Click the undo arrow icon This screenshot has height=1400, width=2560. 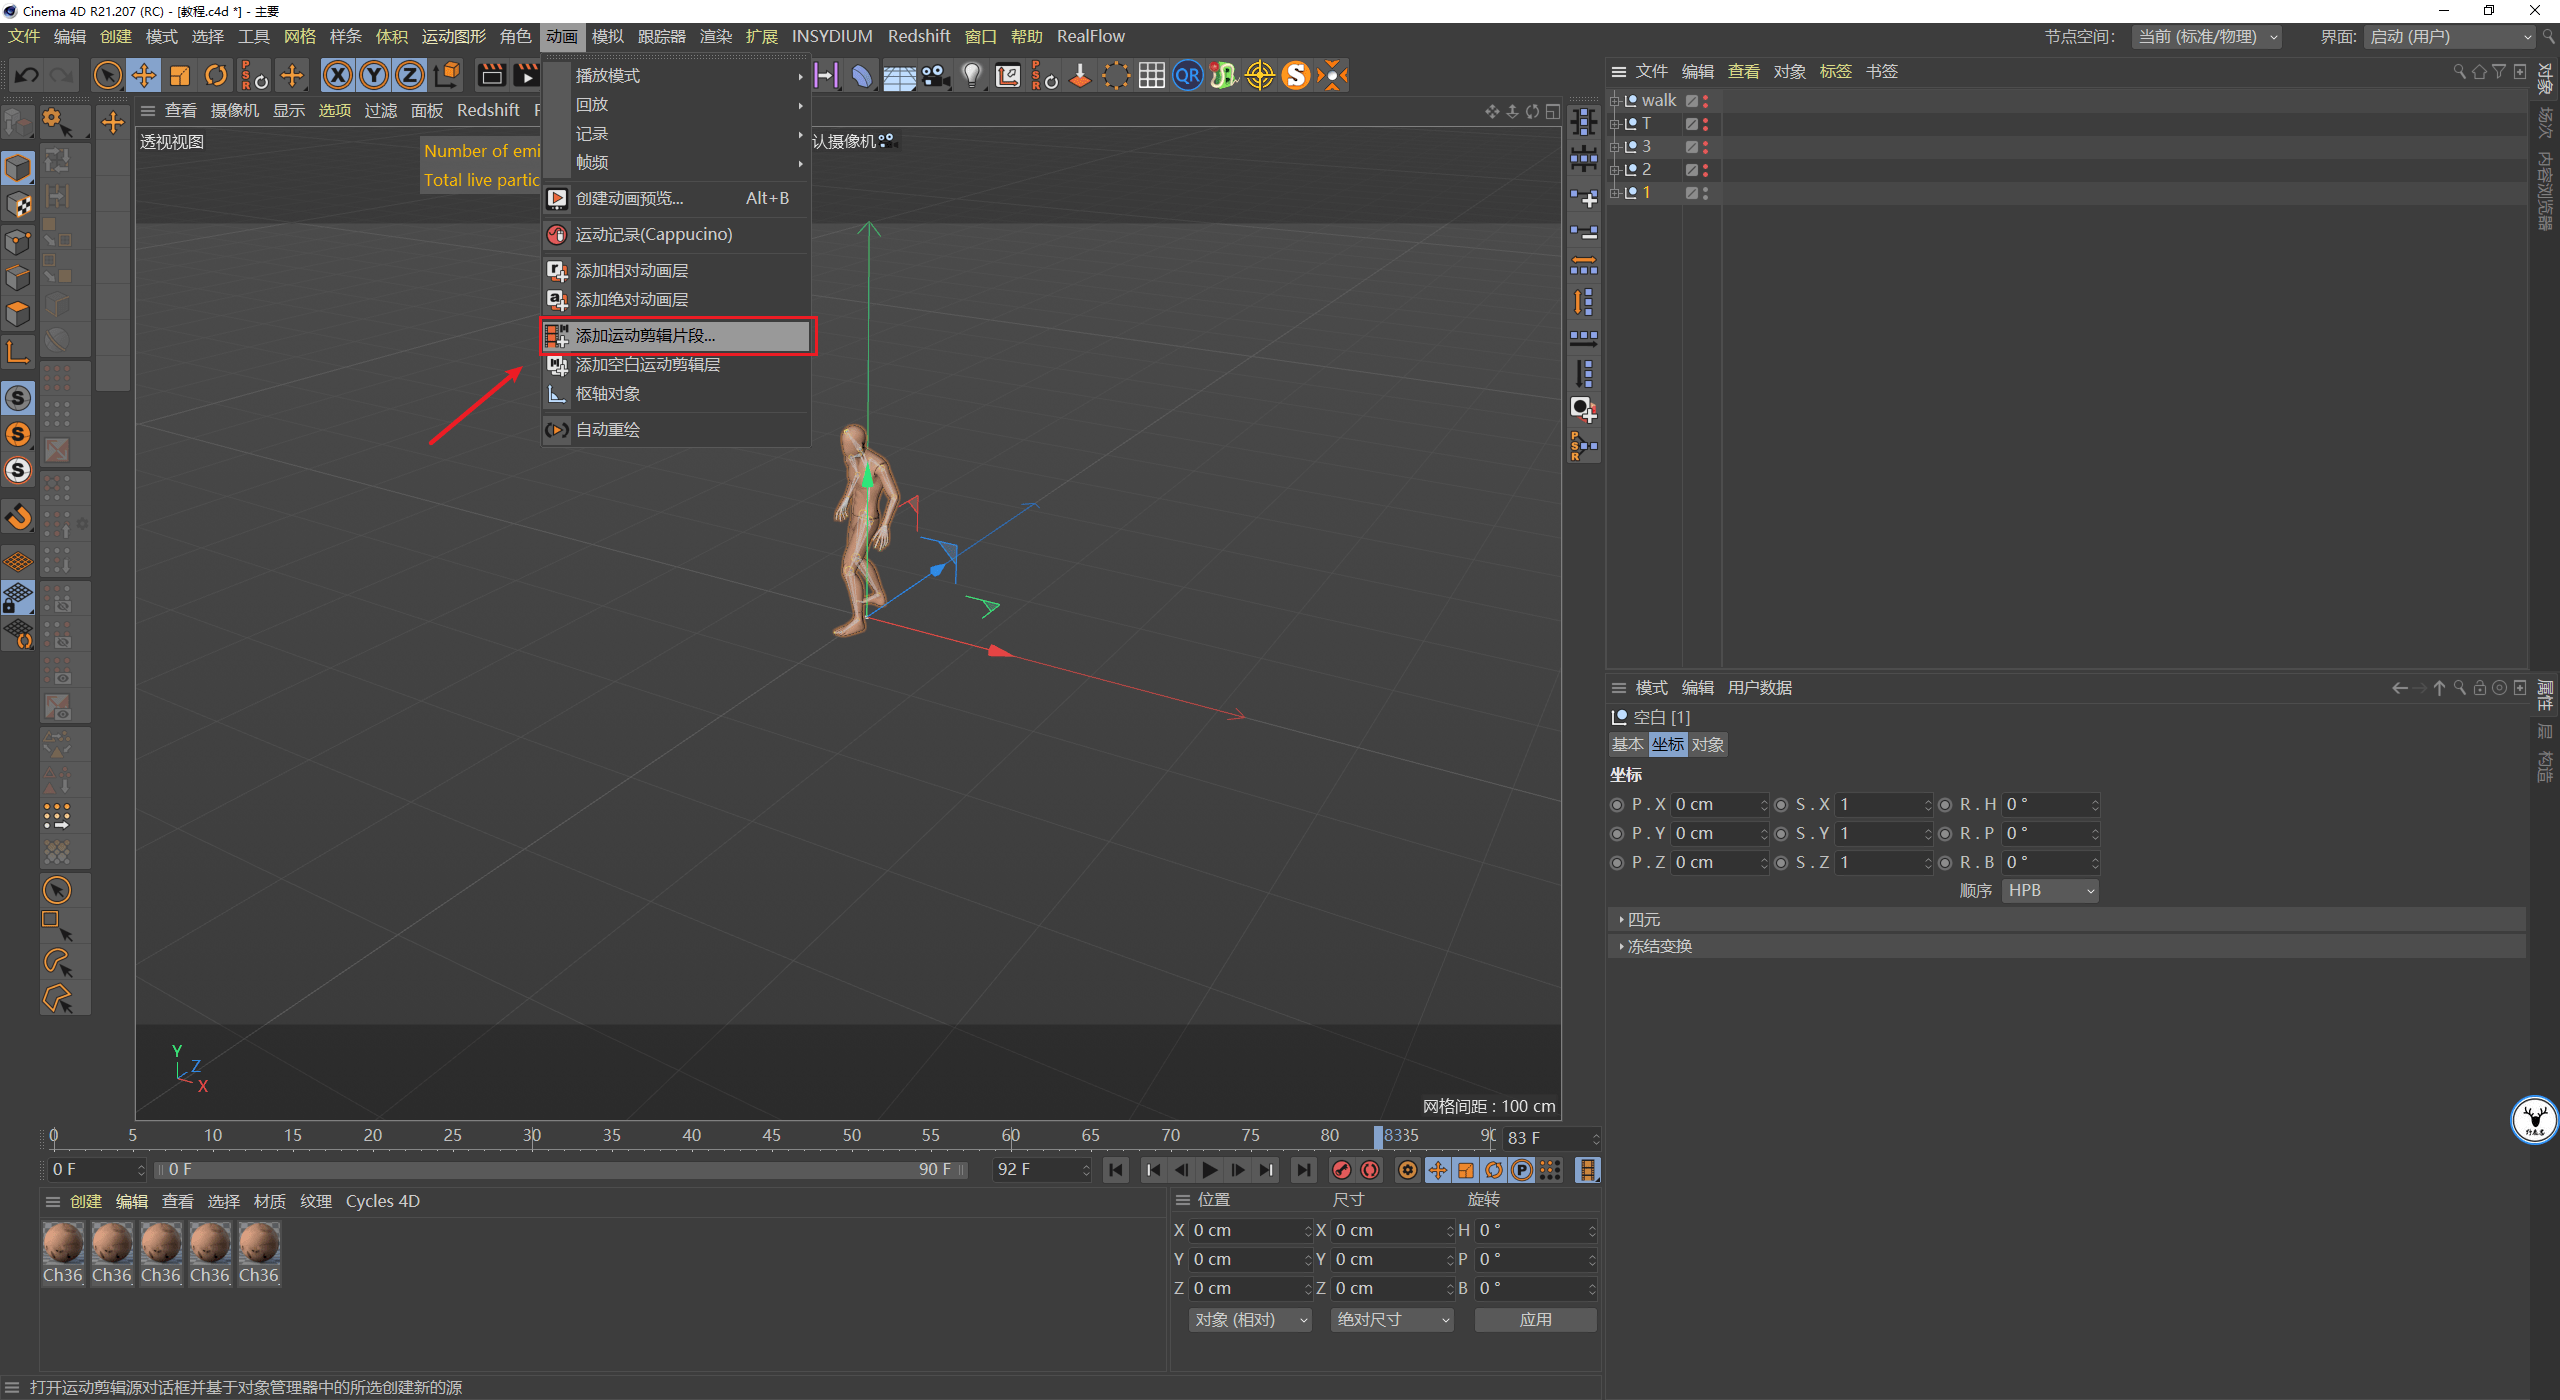(x=27, y=75)
